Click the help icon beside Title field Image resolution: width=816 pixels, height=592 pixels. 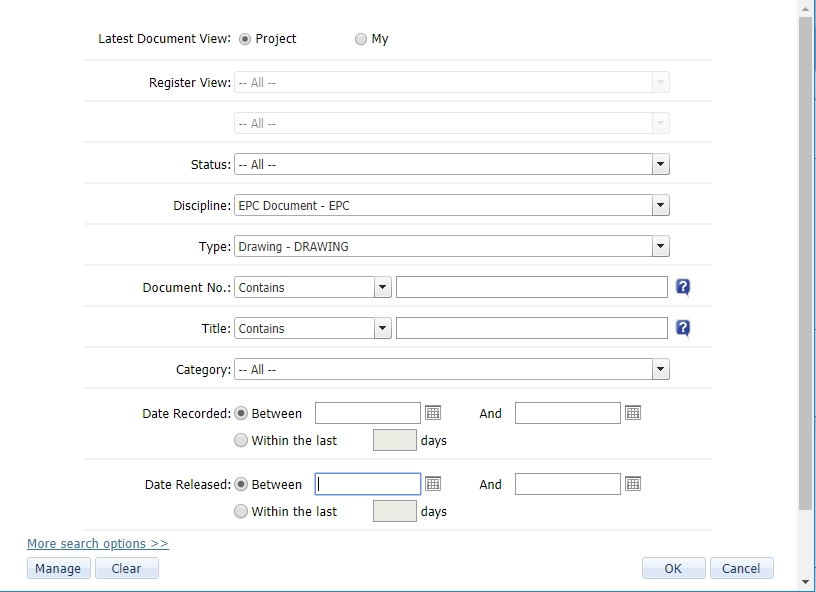click(682, 328)
